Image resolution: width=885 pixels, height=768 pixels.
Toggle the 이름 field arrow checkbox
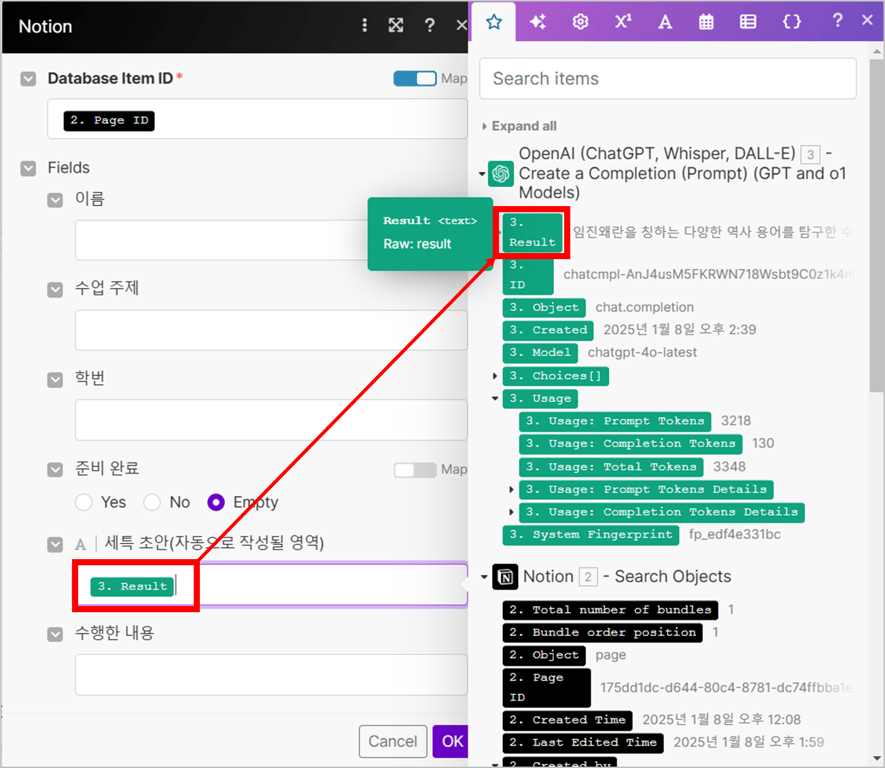[x=55, y=200]
